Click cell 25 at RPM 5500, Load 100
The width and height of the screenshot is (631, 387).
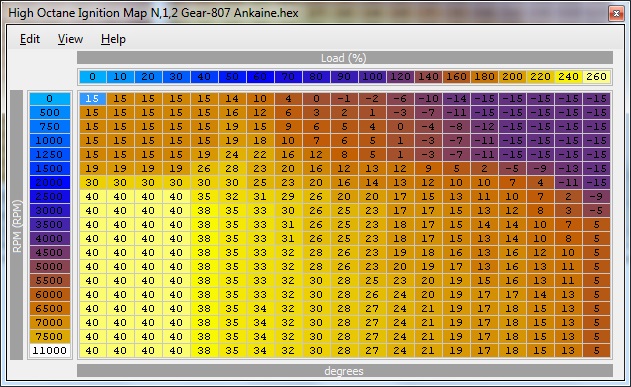tap(372, 280)
